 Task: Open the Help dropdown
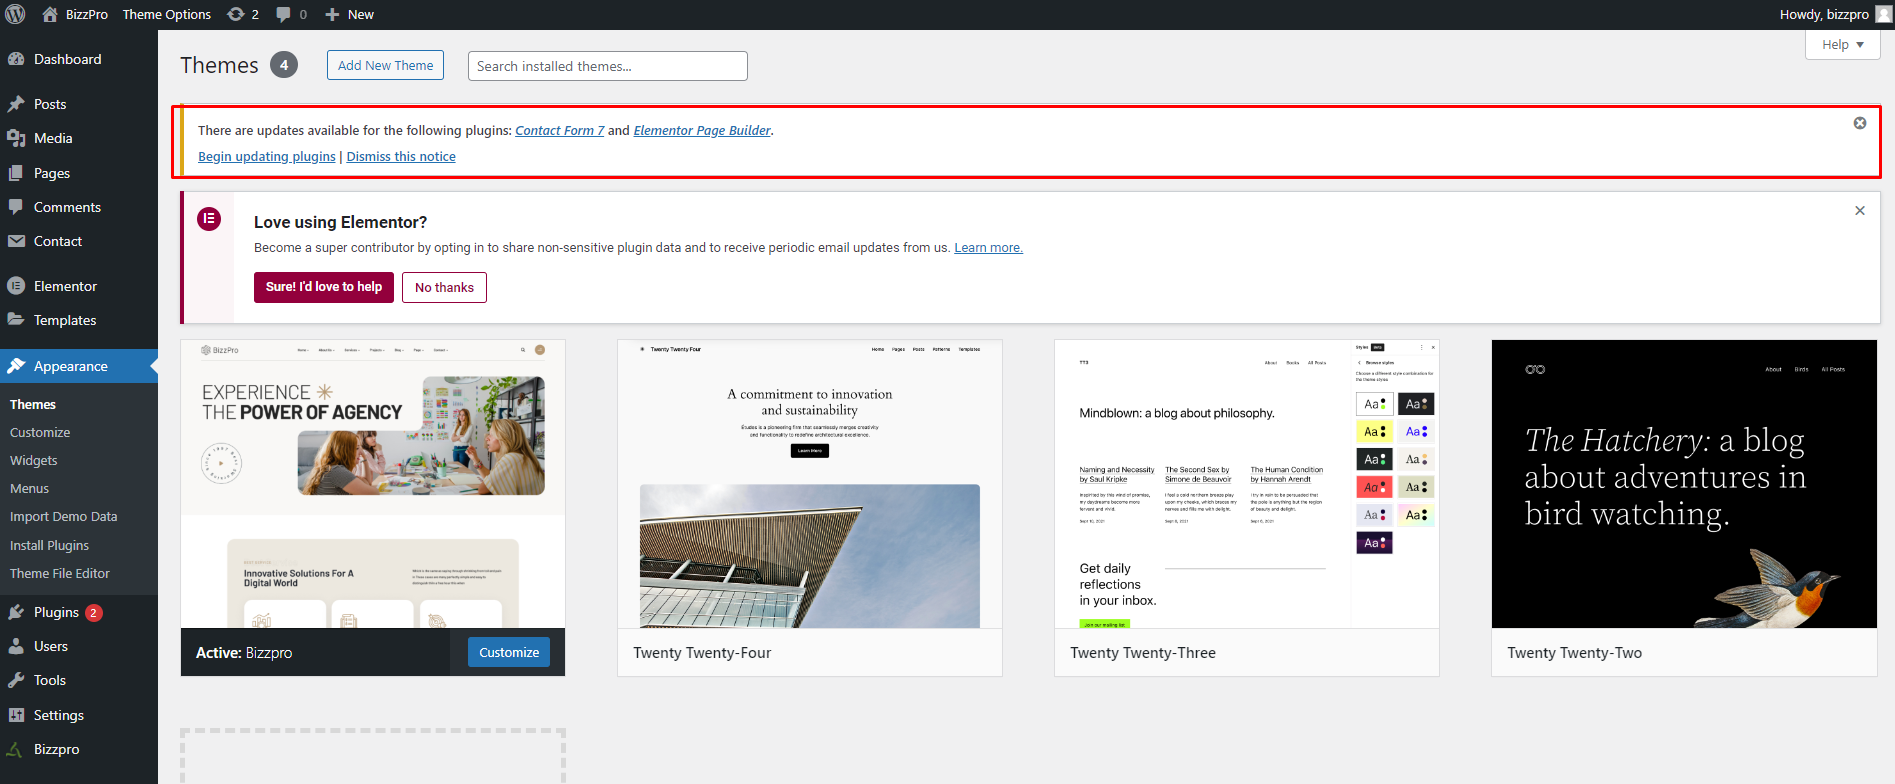1843,44
